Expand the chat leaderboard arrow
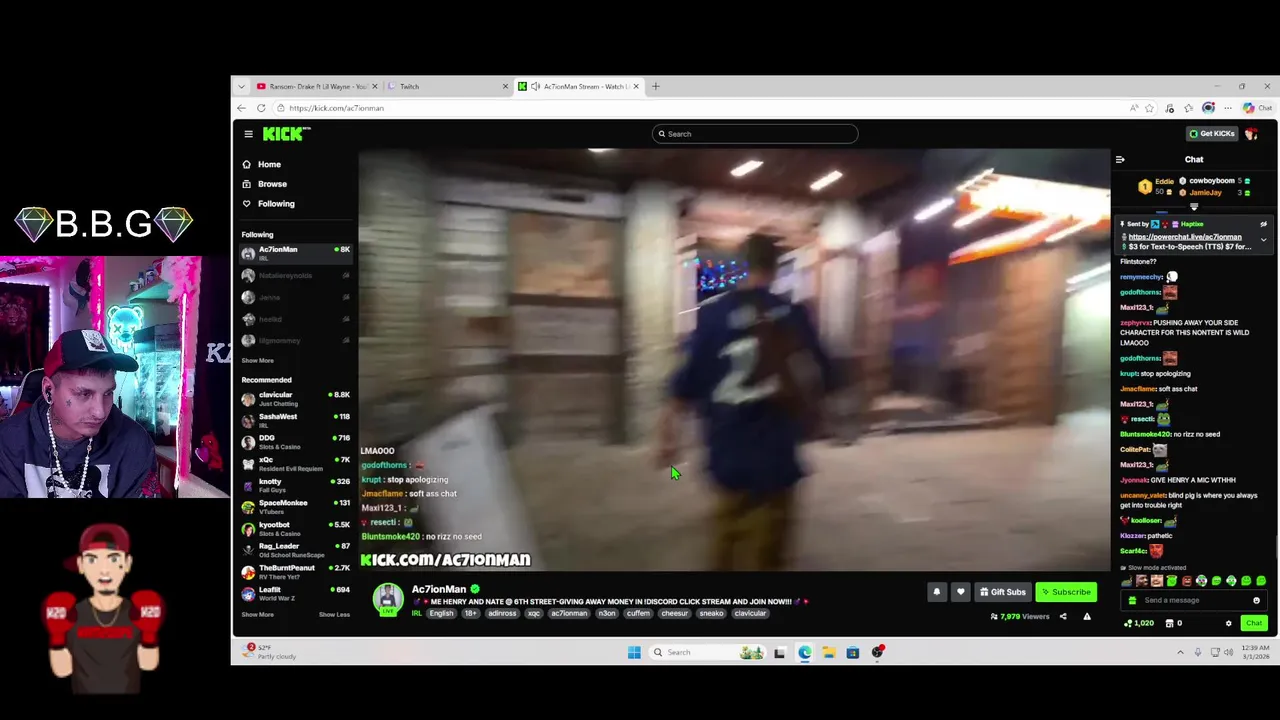 tap(1194, 207)
